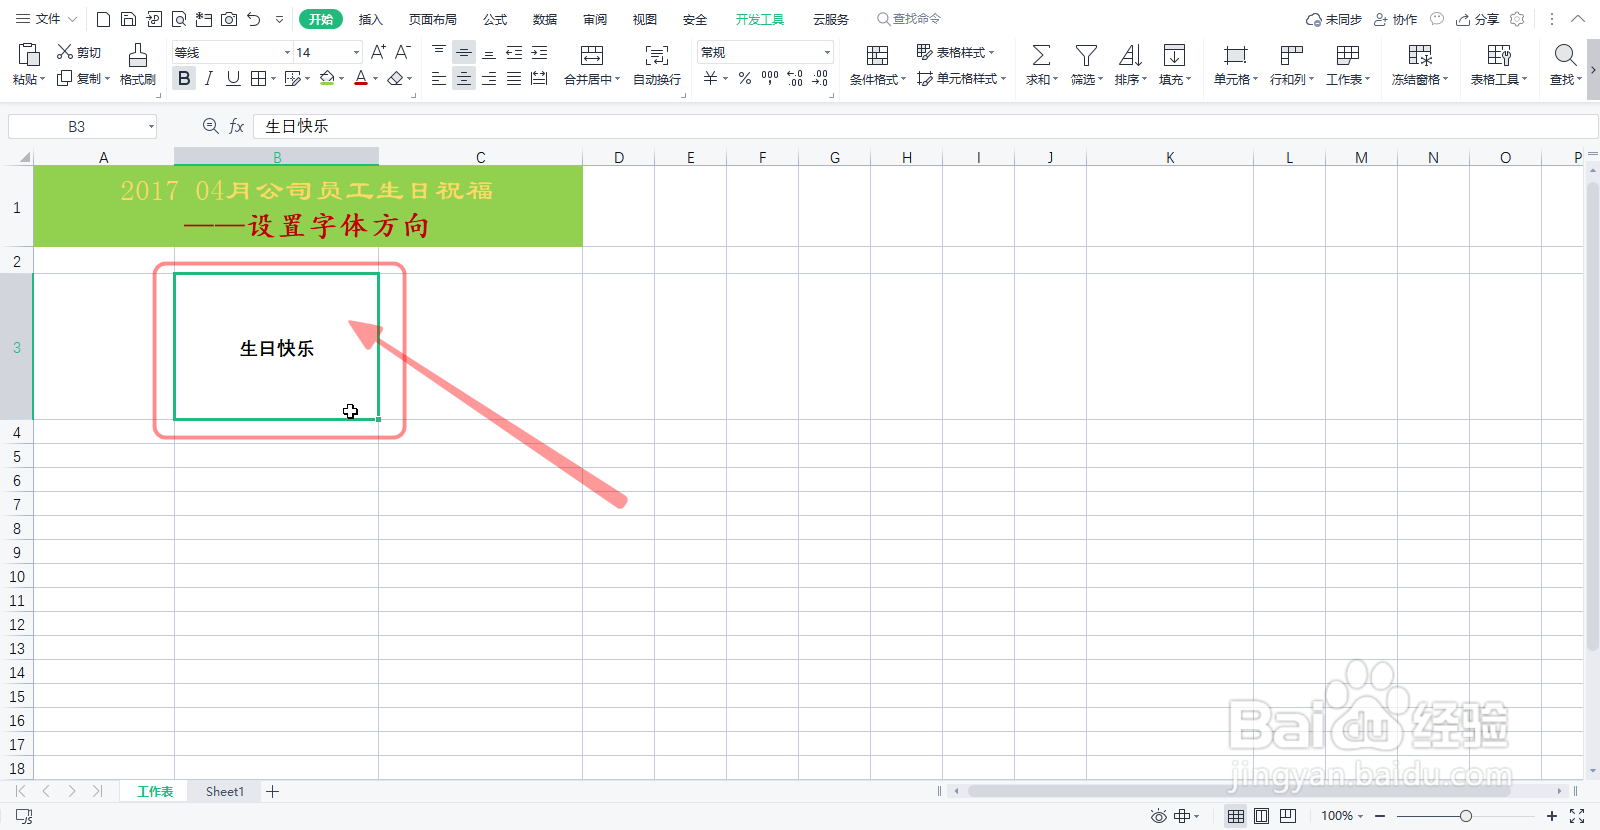Click the Freeze Panes (冻结窗格) icon
This screenshot has height=830, width=1600.
coord(1420,55)
